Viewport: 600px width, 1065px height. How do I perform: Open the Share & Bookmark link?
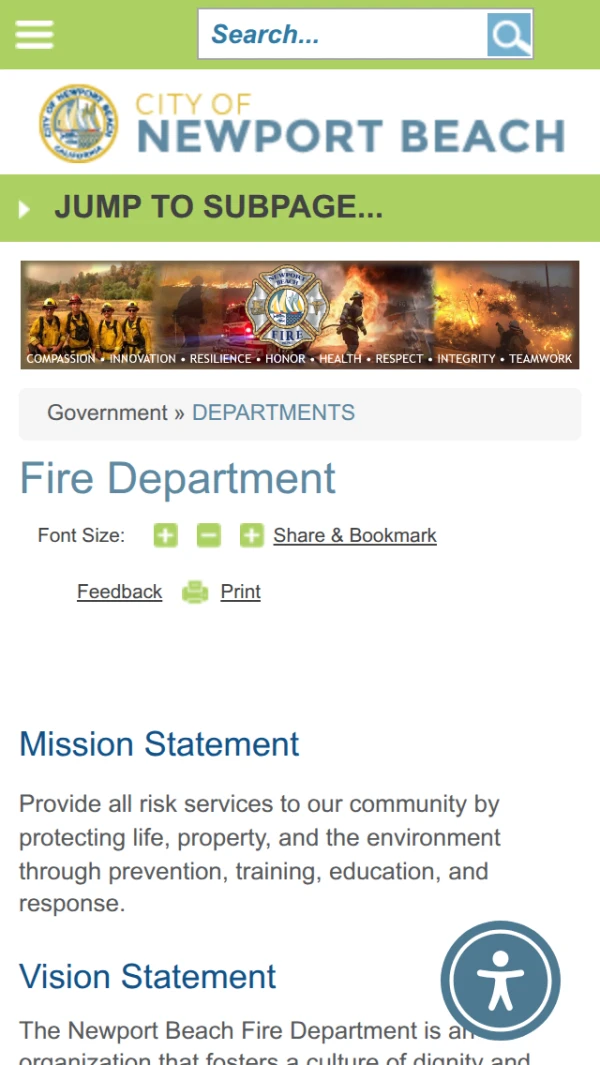click(355, 536)
